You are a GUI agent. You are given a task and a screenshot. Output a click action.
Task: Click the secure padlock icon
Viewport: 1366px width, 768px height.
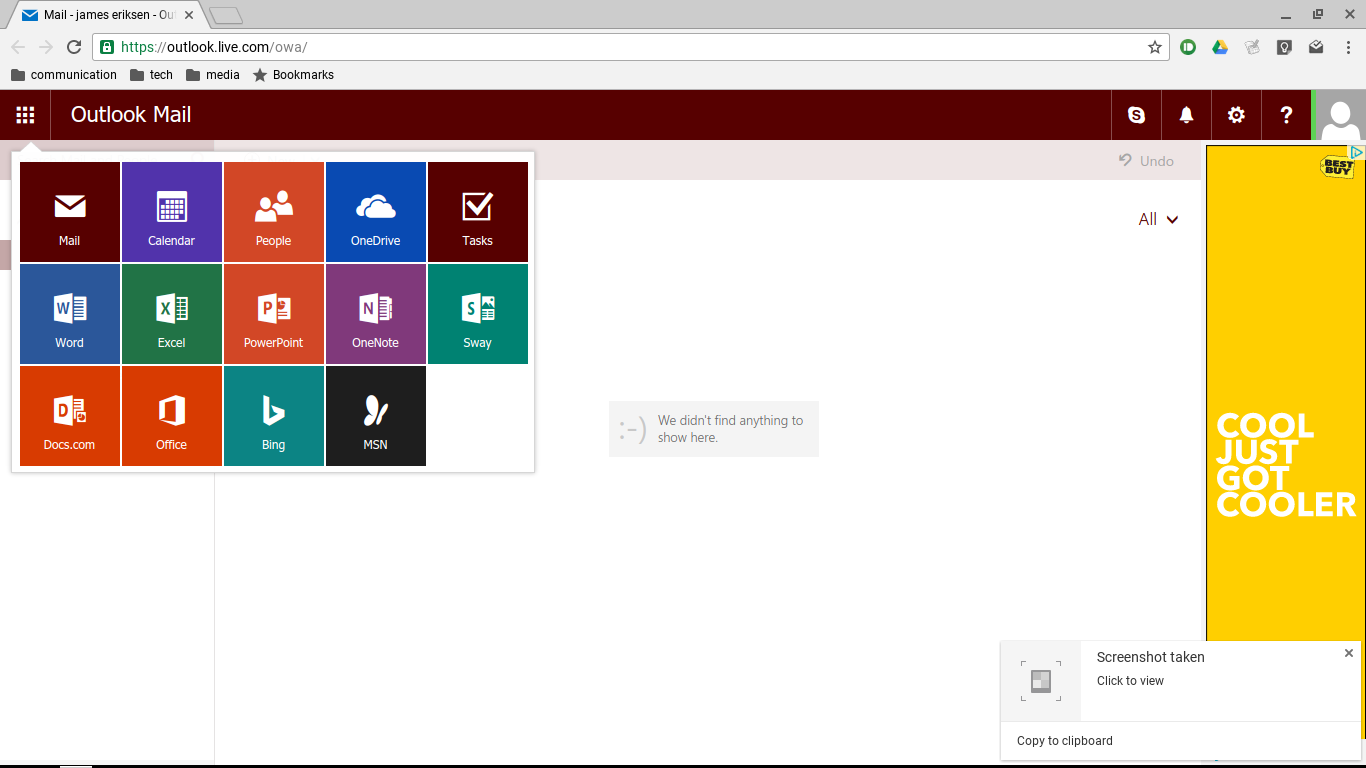pos(107,47)
